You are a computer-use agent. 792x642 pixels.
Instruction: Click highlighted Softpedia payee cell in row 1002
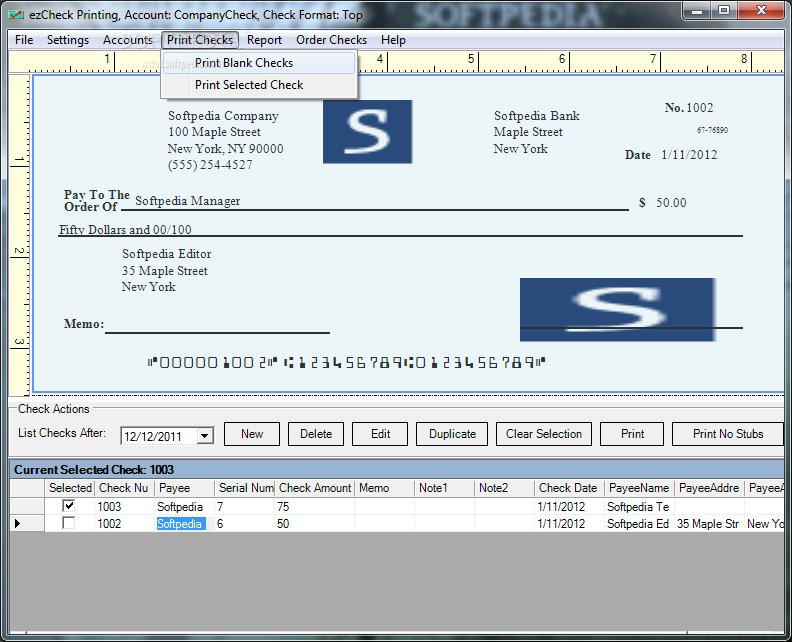[184, 523]
